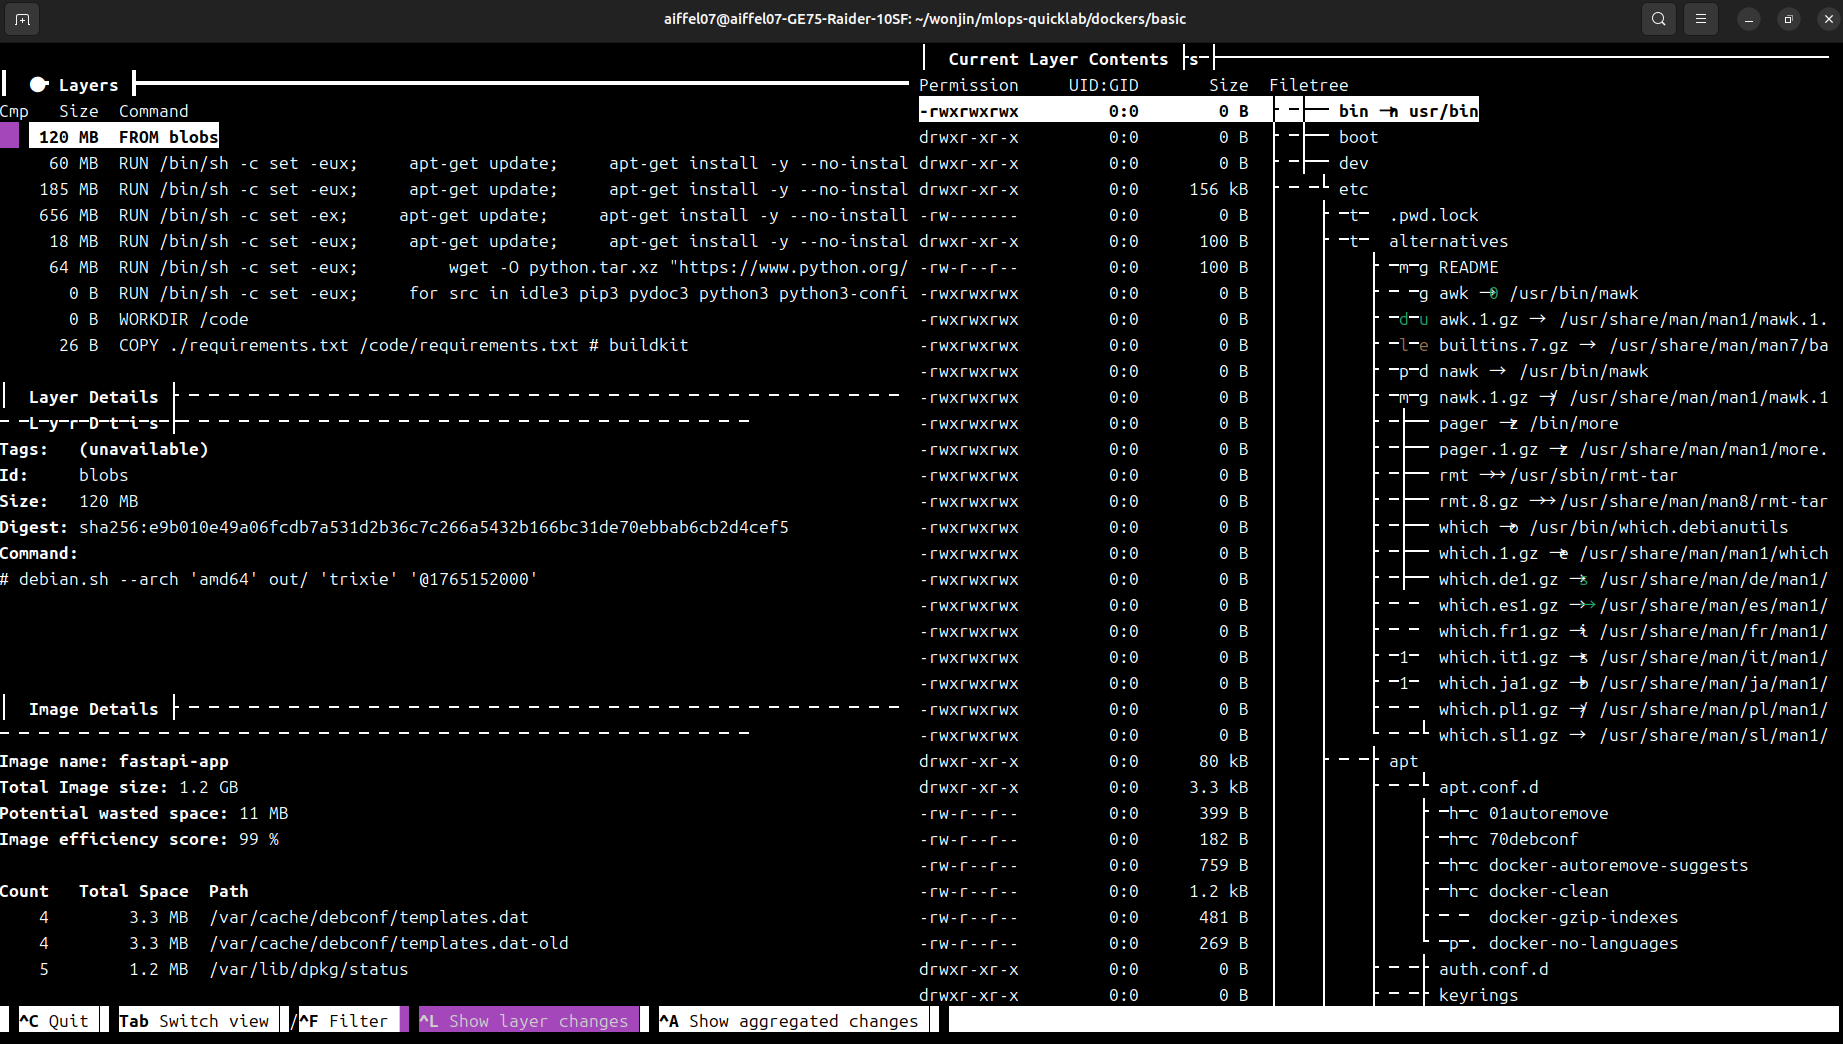This screenshot has height=1044, width=1843.
Task: Select the which.sl1.gz entry
Action: coord(1632,735)
